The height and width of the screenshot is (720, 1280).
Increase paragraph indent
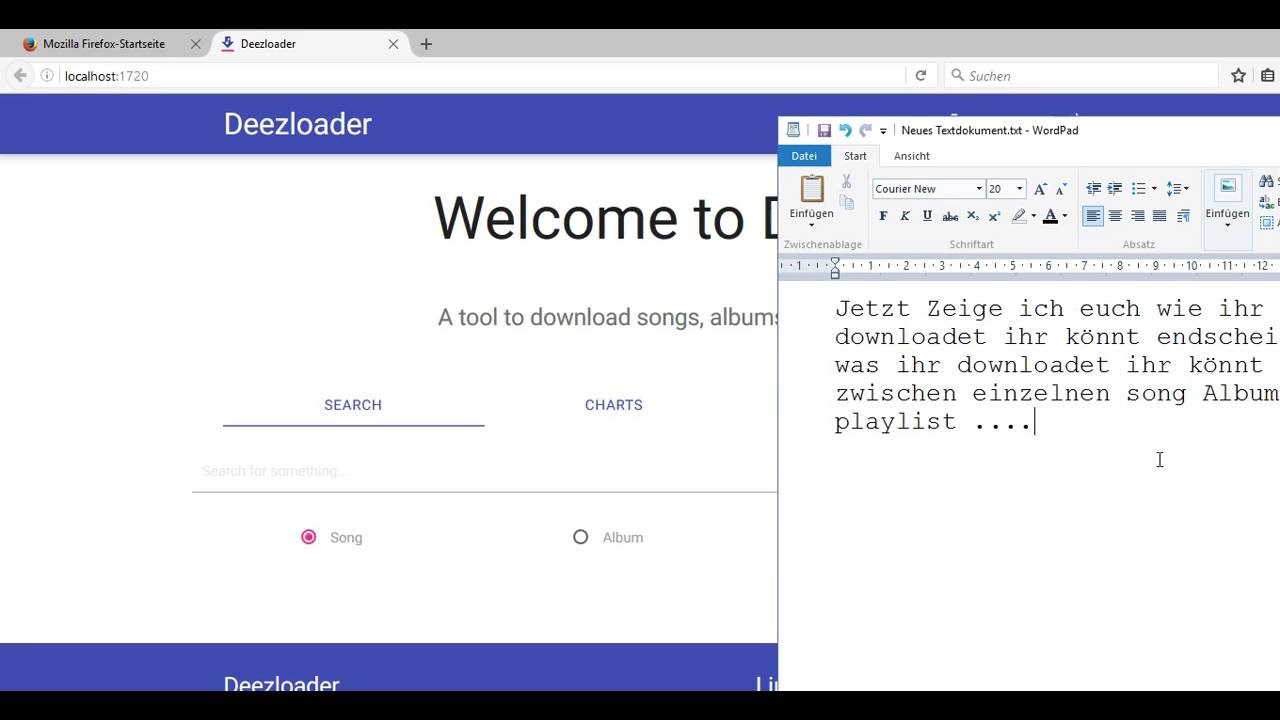(1114, 189)
